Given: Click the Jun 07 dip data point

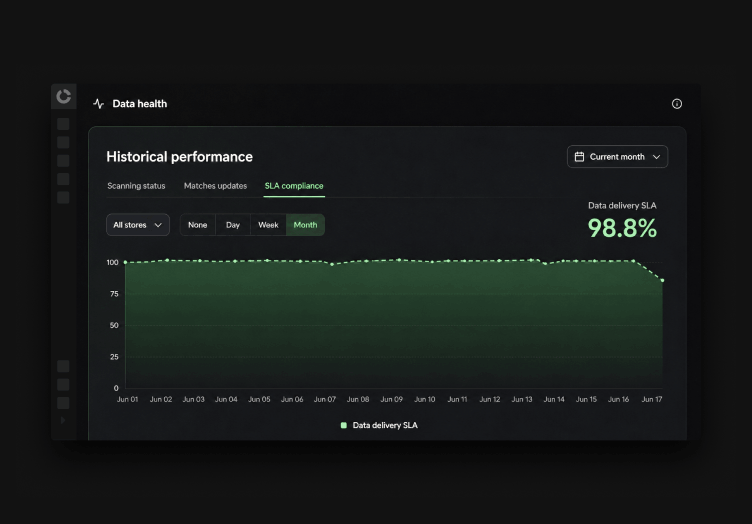Looking at the screenshot, I should [332, 264].
